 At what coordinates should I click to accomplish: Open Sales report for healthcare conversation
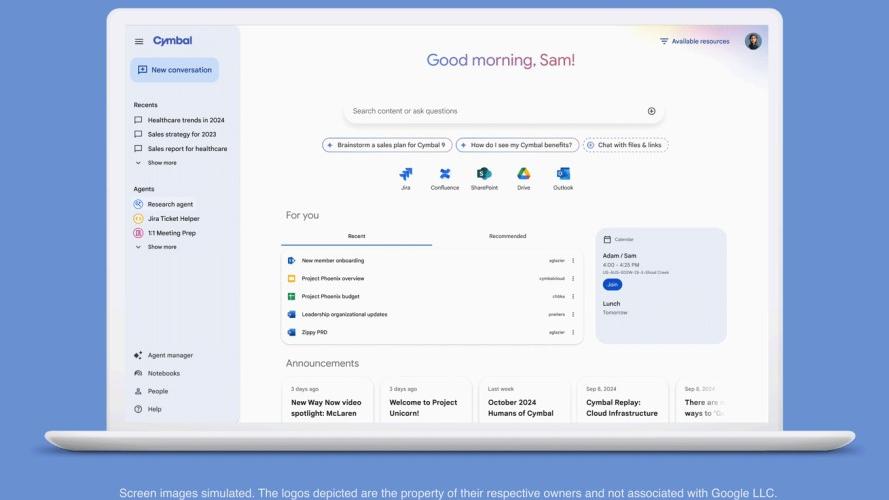180,149
